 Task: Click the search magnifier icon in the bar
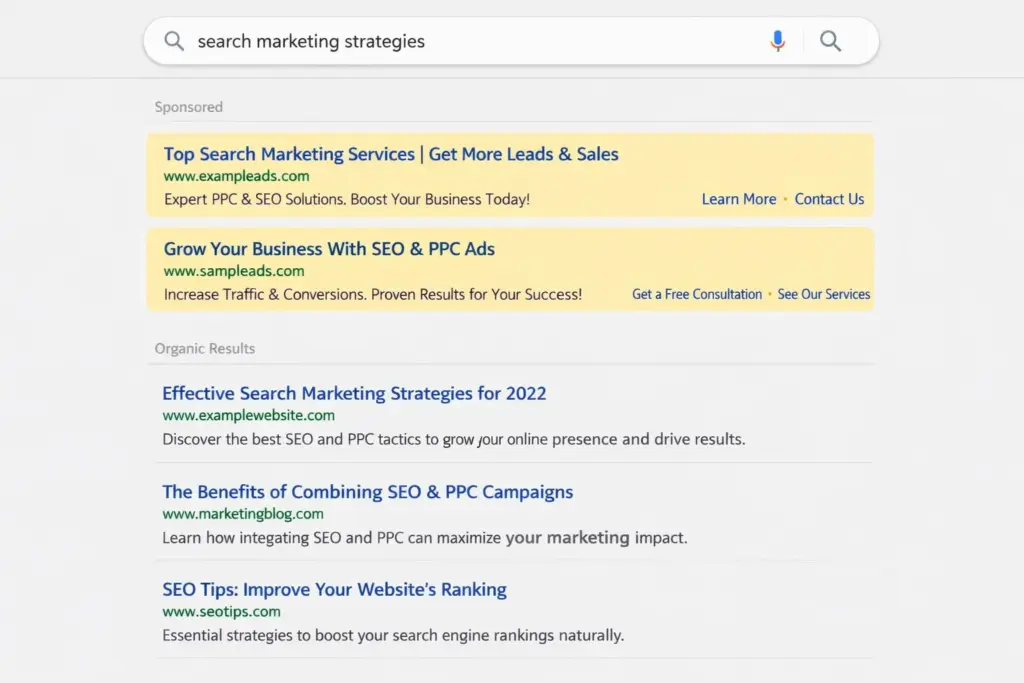coord(830,41)
